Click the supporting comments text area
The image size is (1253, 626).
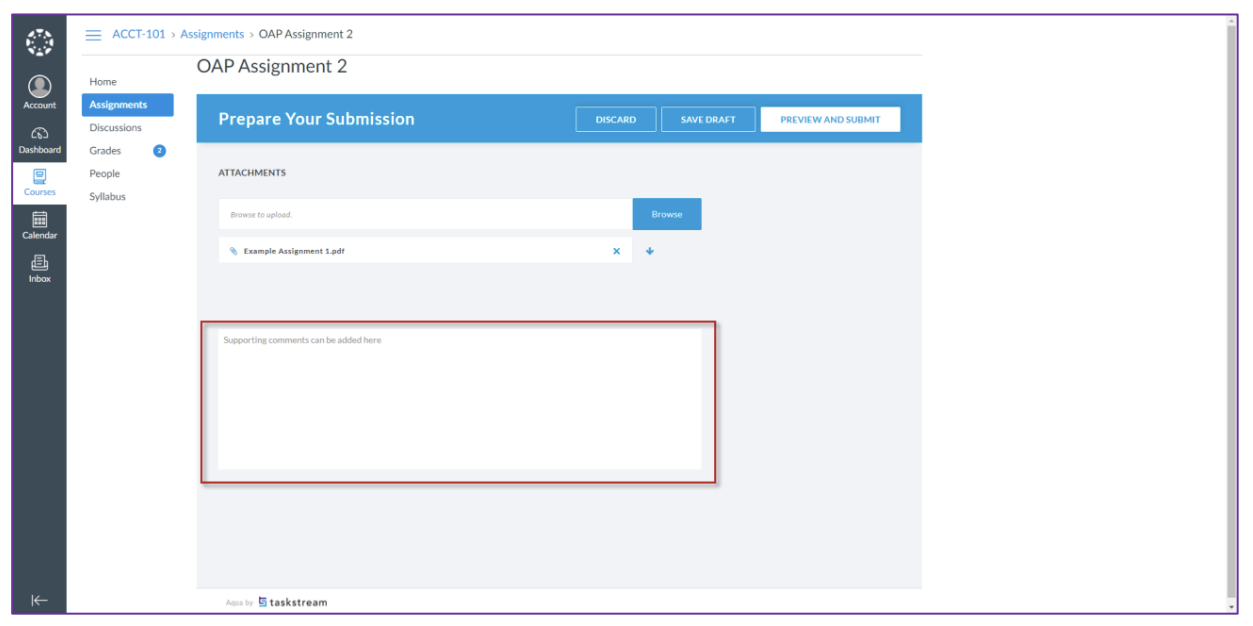click(x=460, y=399)
